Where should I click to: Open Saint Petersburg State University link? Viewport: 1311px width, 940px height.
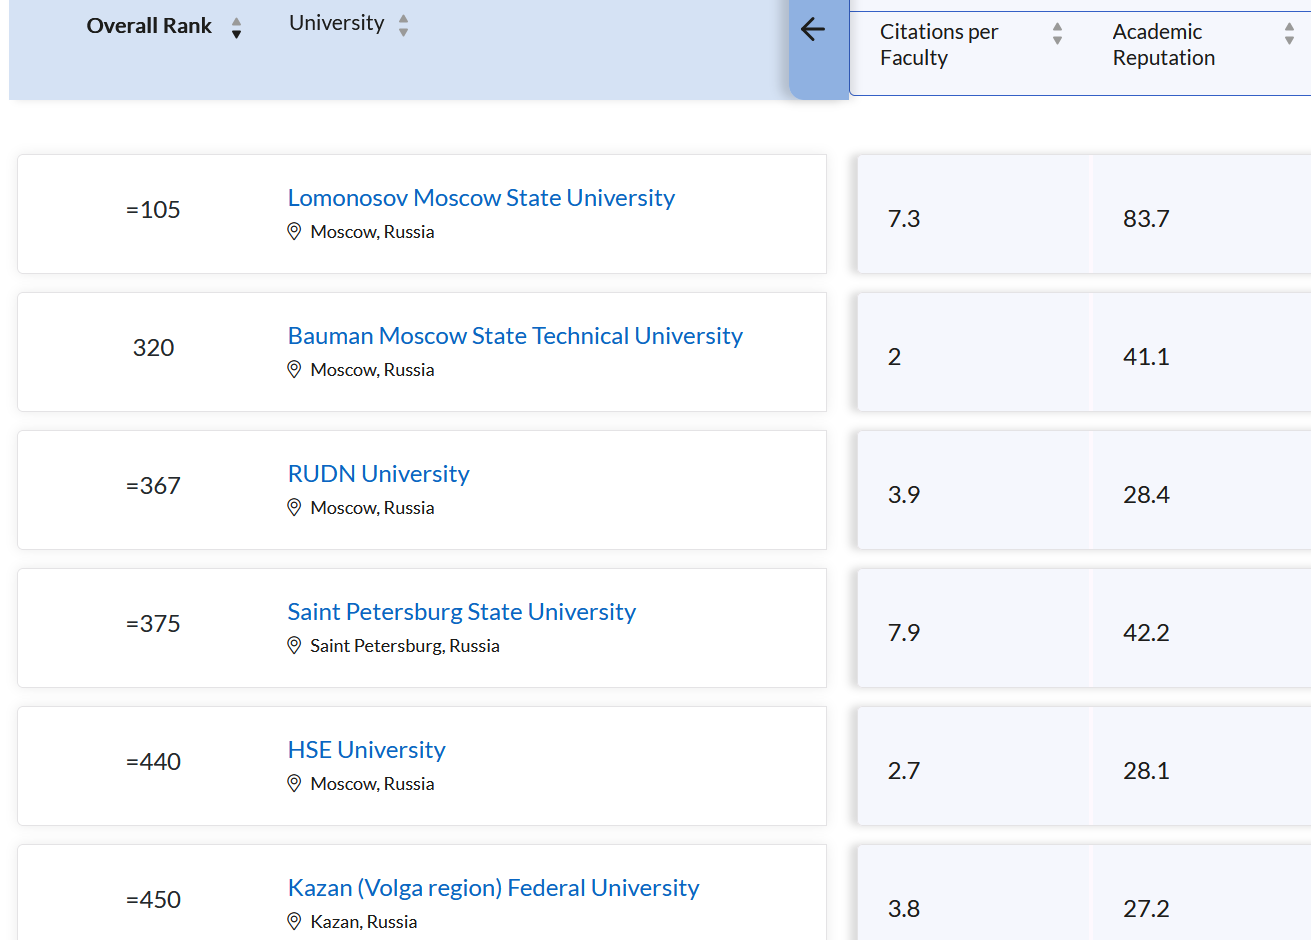pyautogui.click(x=461, y=612)
